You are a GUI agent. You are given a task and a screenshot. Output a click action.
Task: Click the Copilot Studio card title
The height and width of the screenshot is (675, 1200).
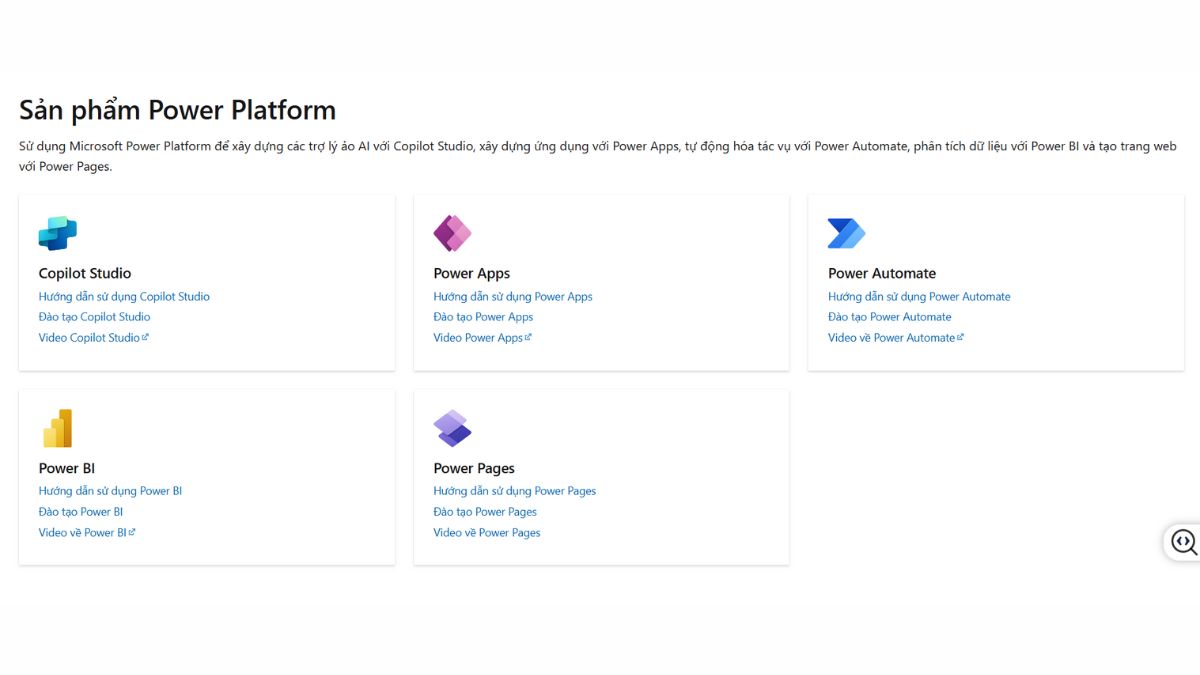click(85, 273)
